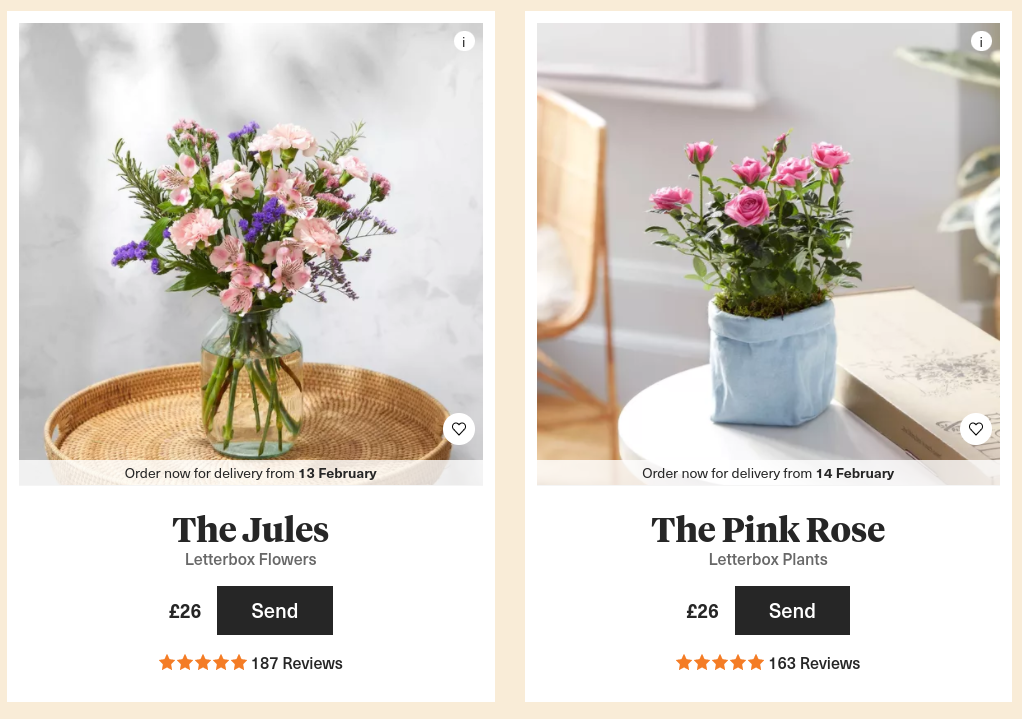
Task: Open The Jules product title
Action: (250, 529)
